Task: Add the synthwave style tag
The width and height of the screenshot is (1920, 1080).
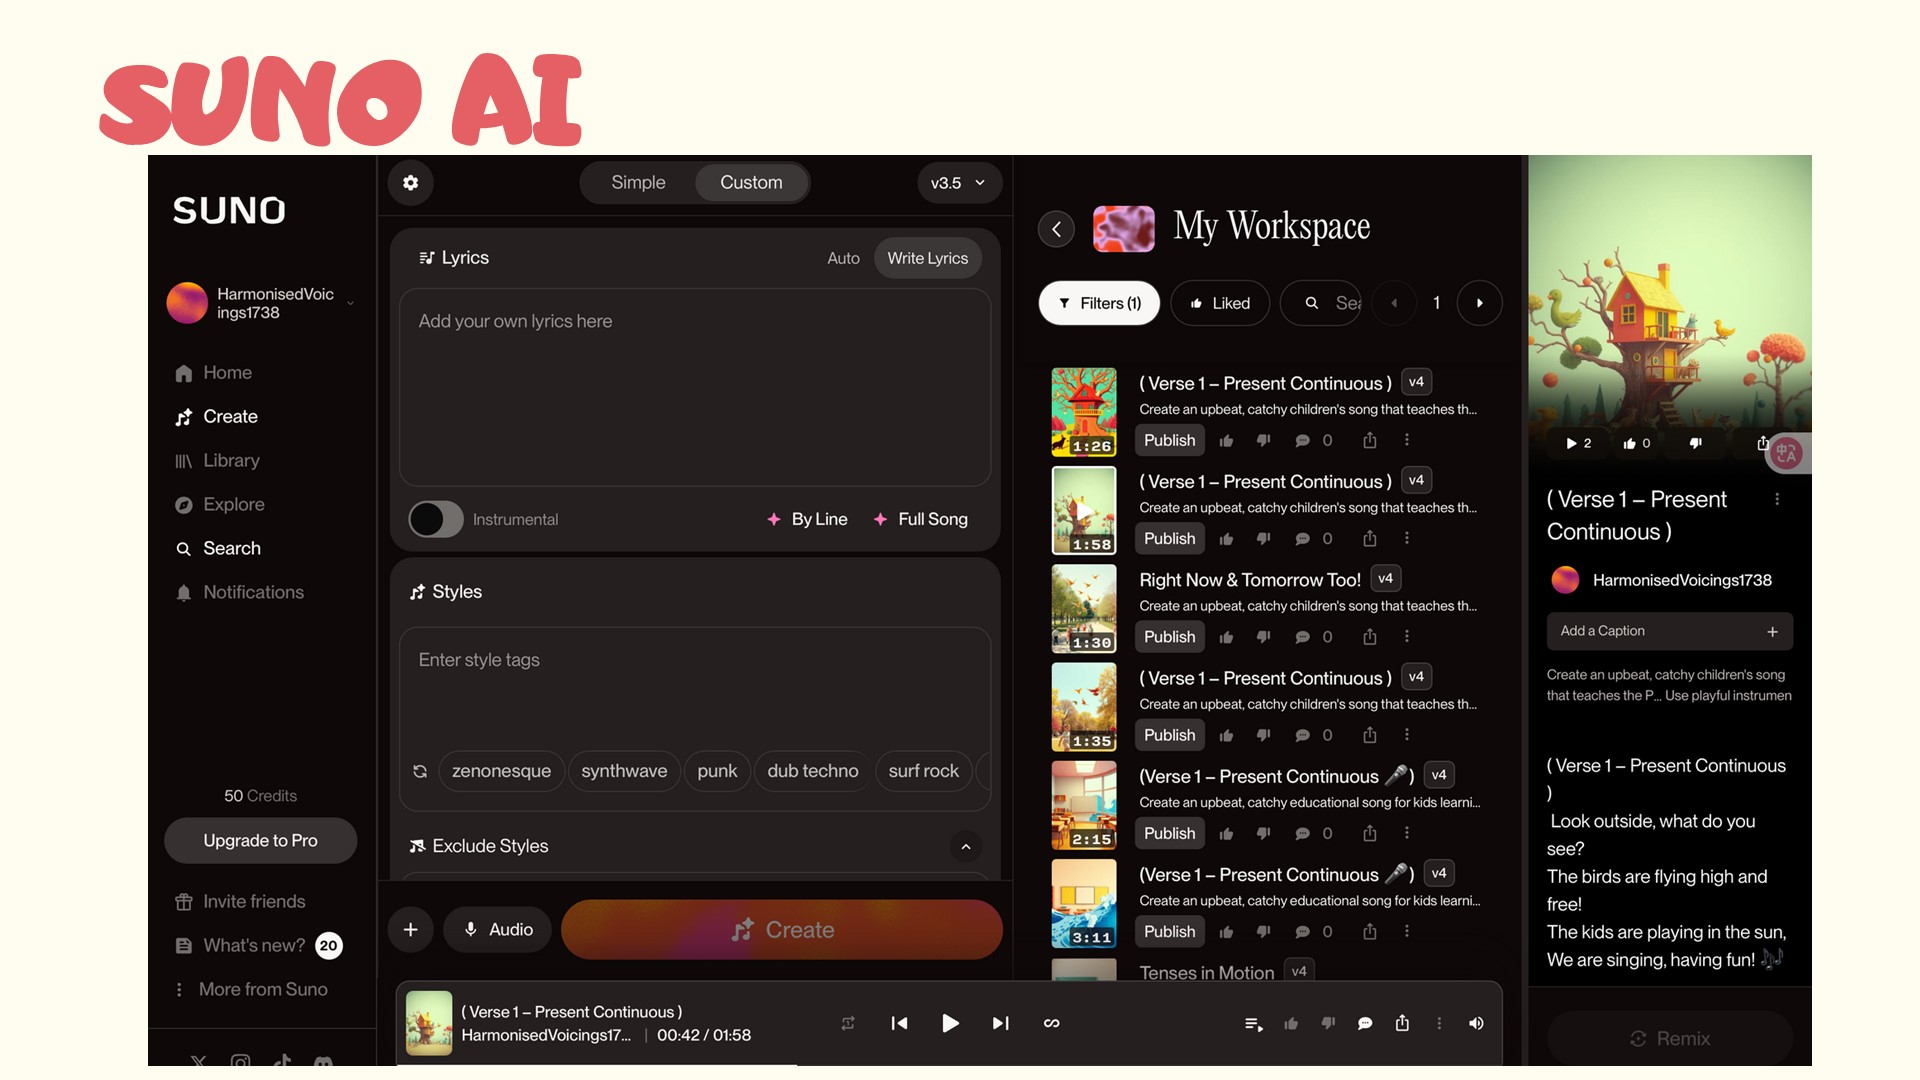Action: point(624,771)
